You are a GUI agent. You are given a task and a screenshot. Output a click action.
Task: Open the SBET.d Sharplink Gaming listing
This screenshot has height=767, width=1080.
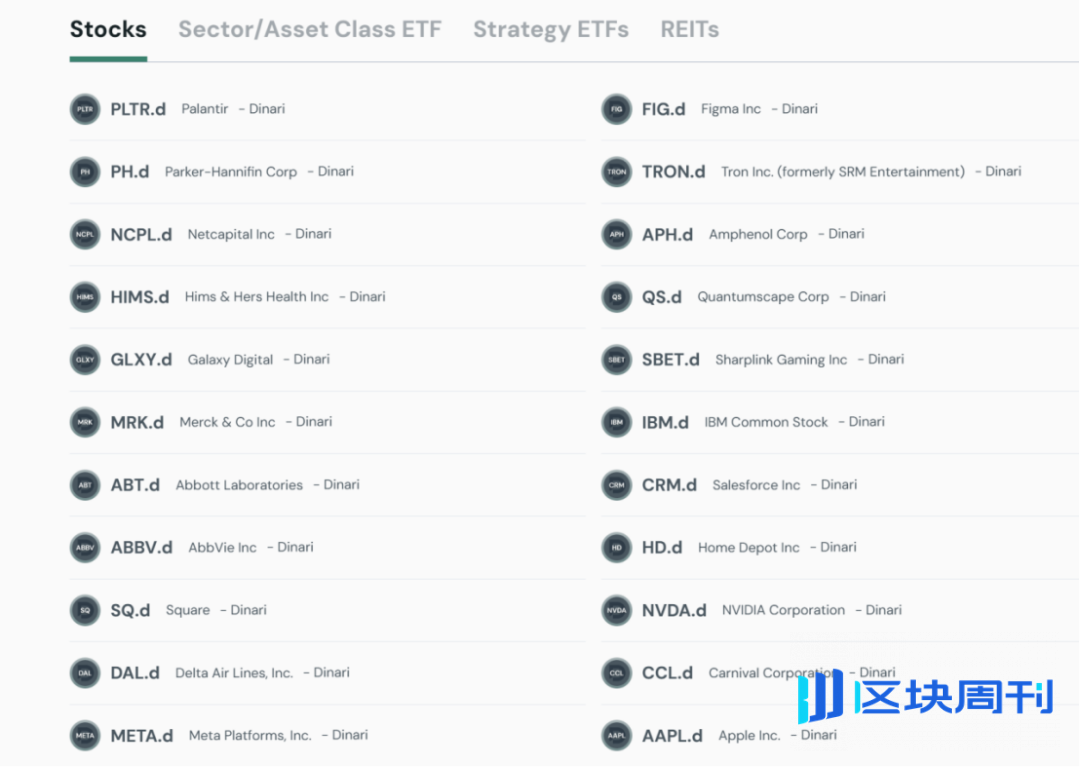coord(840,359)
